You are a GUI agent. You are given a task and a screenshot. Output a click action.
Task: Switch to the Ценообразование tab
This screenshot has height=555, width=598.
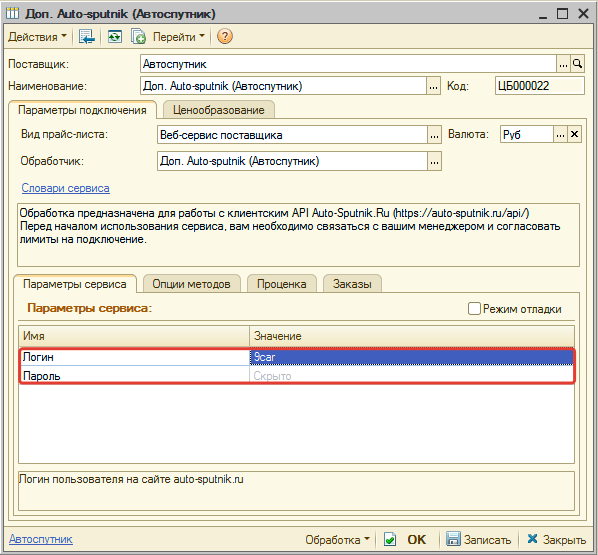(x=219, y=110)
